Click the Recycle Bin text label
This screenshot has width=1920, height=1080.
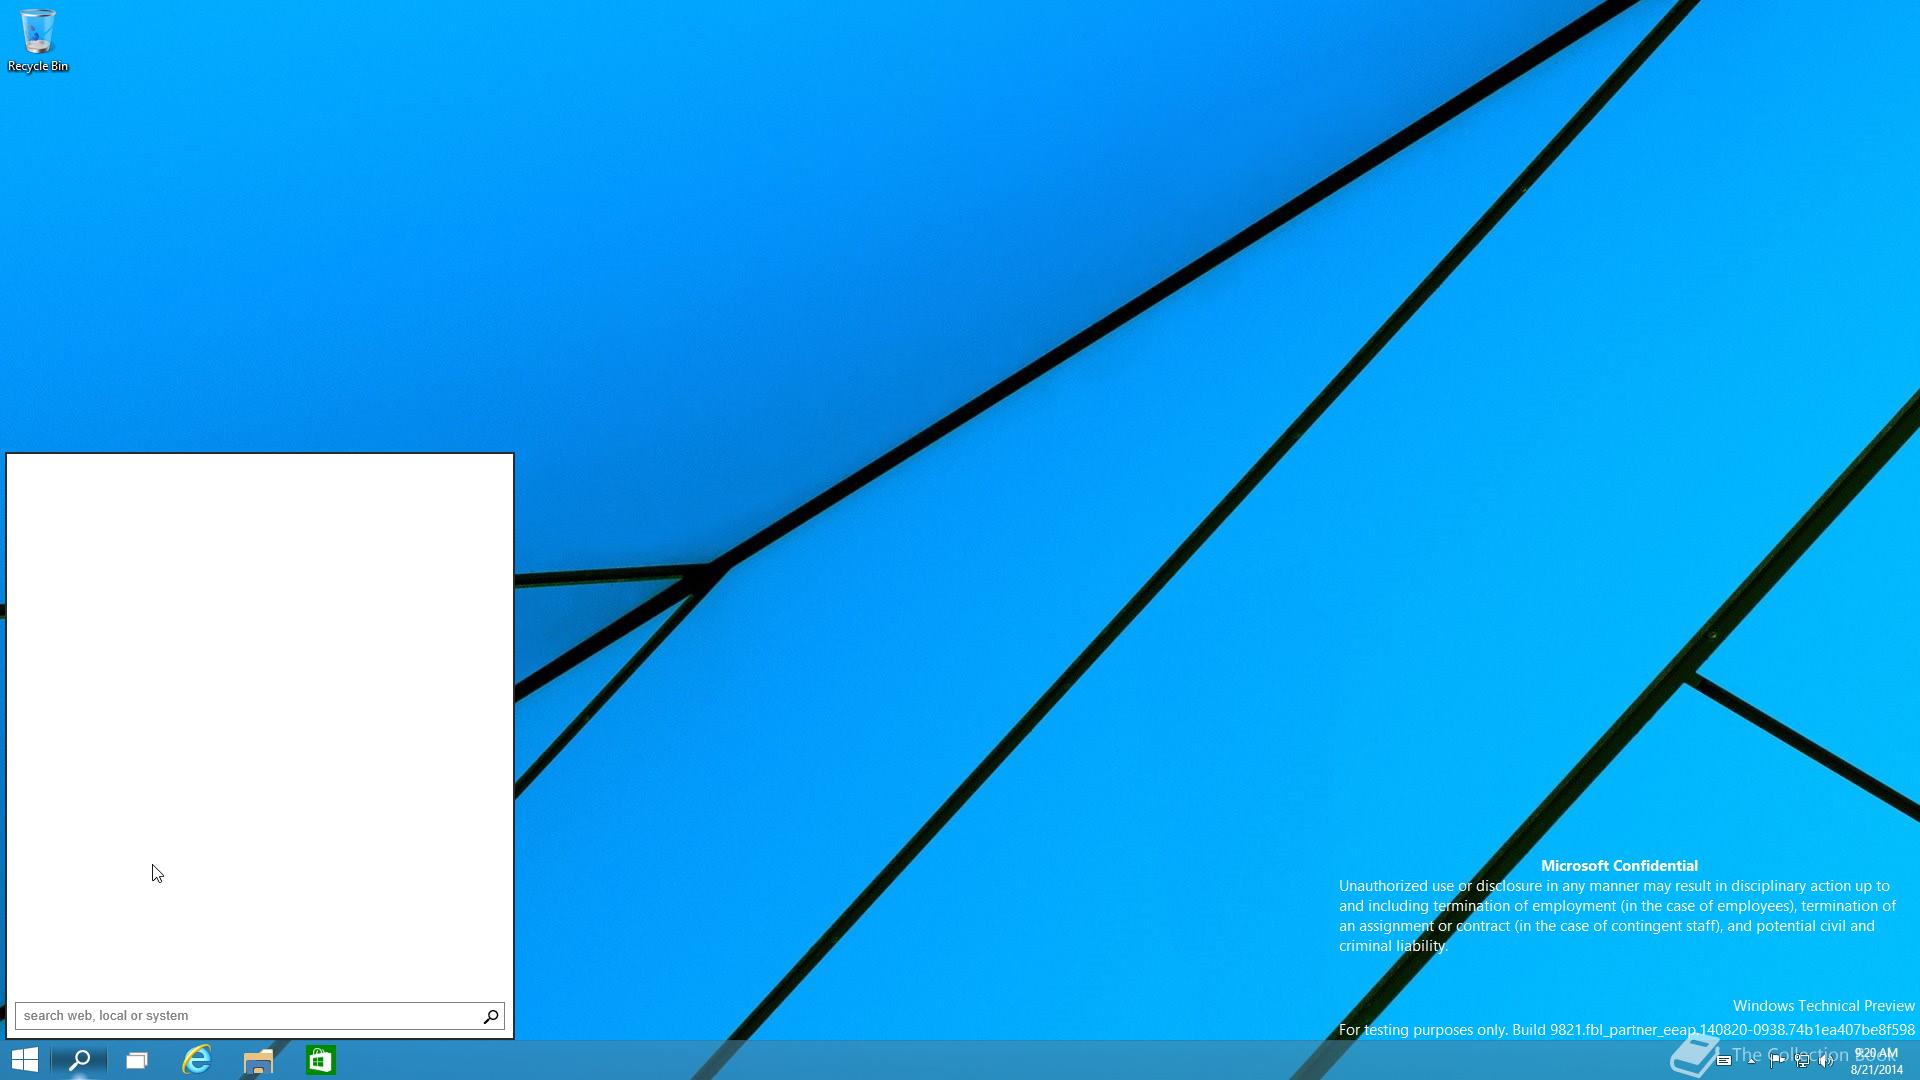tap(38, 66)
